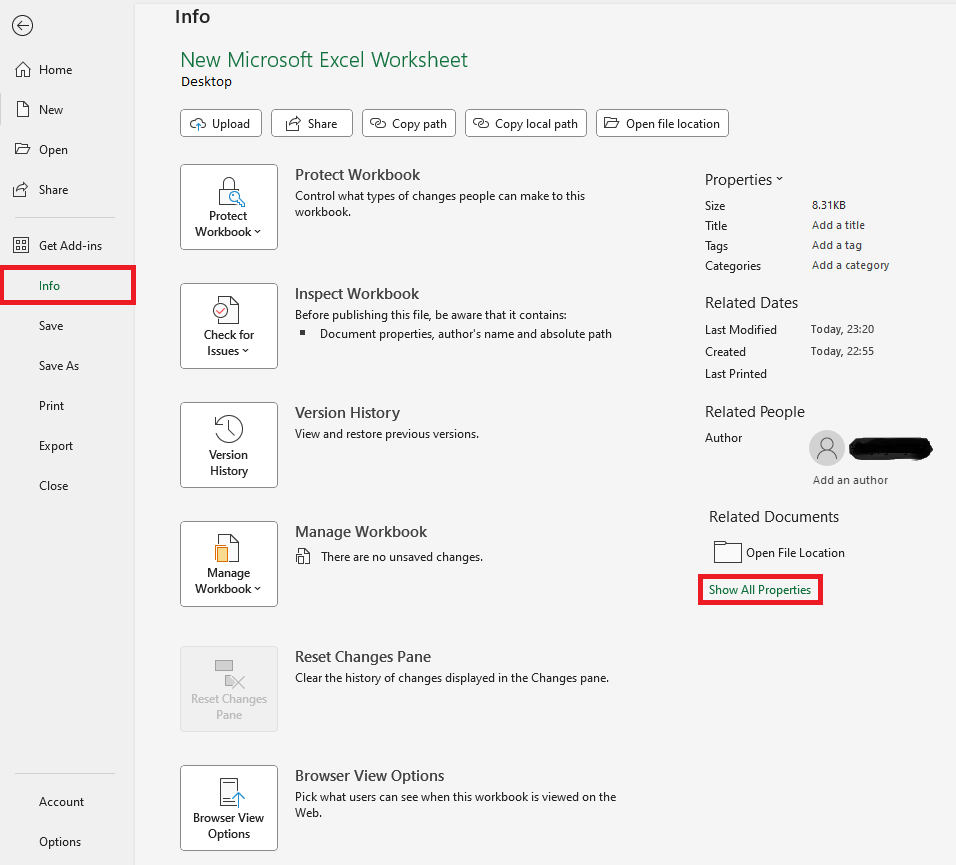Click the Copy path button label
Screen dimensions: 956x865
(x=419, y=124)
